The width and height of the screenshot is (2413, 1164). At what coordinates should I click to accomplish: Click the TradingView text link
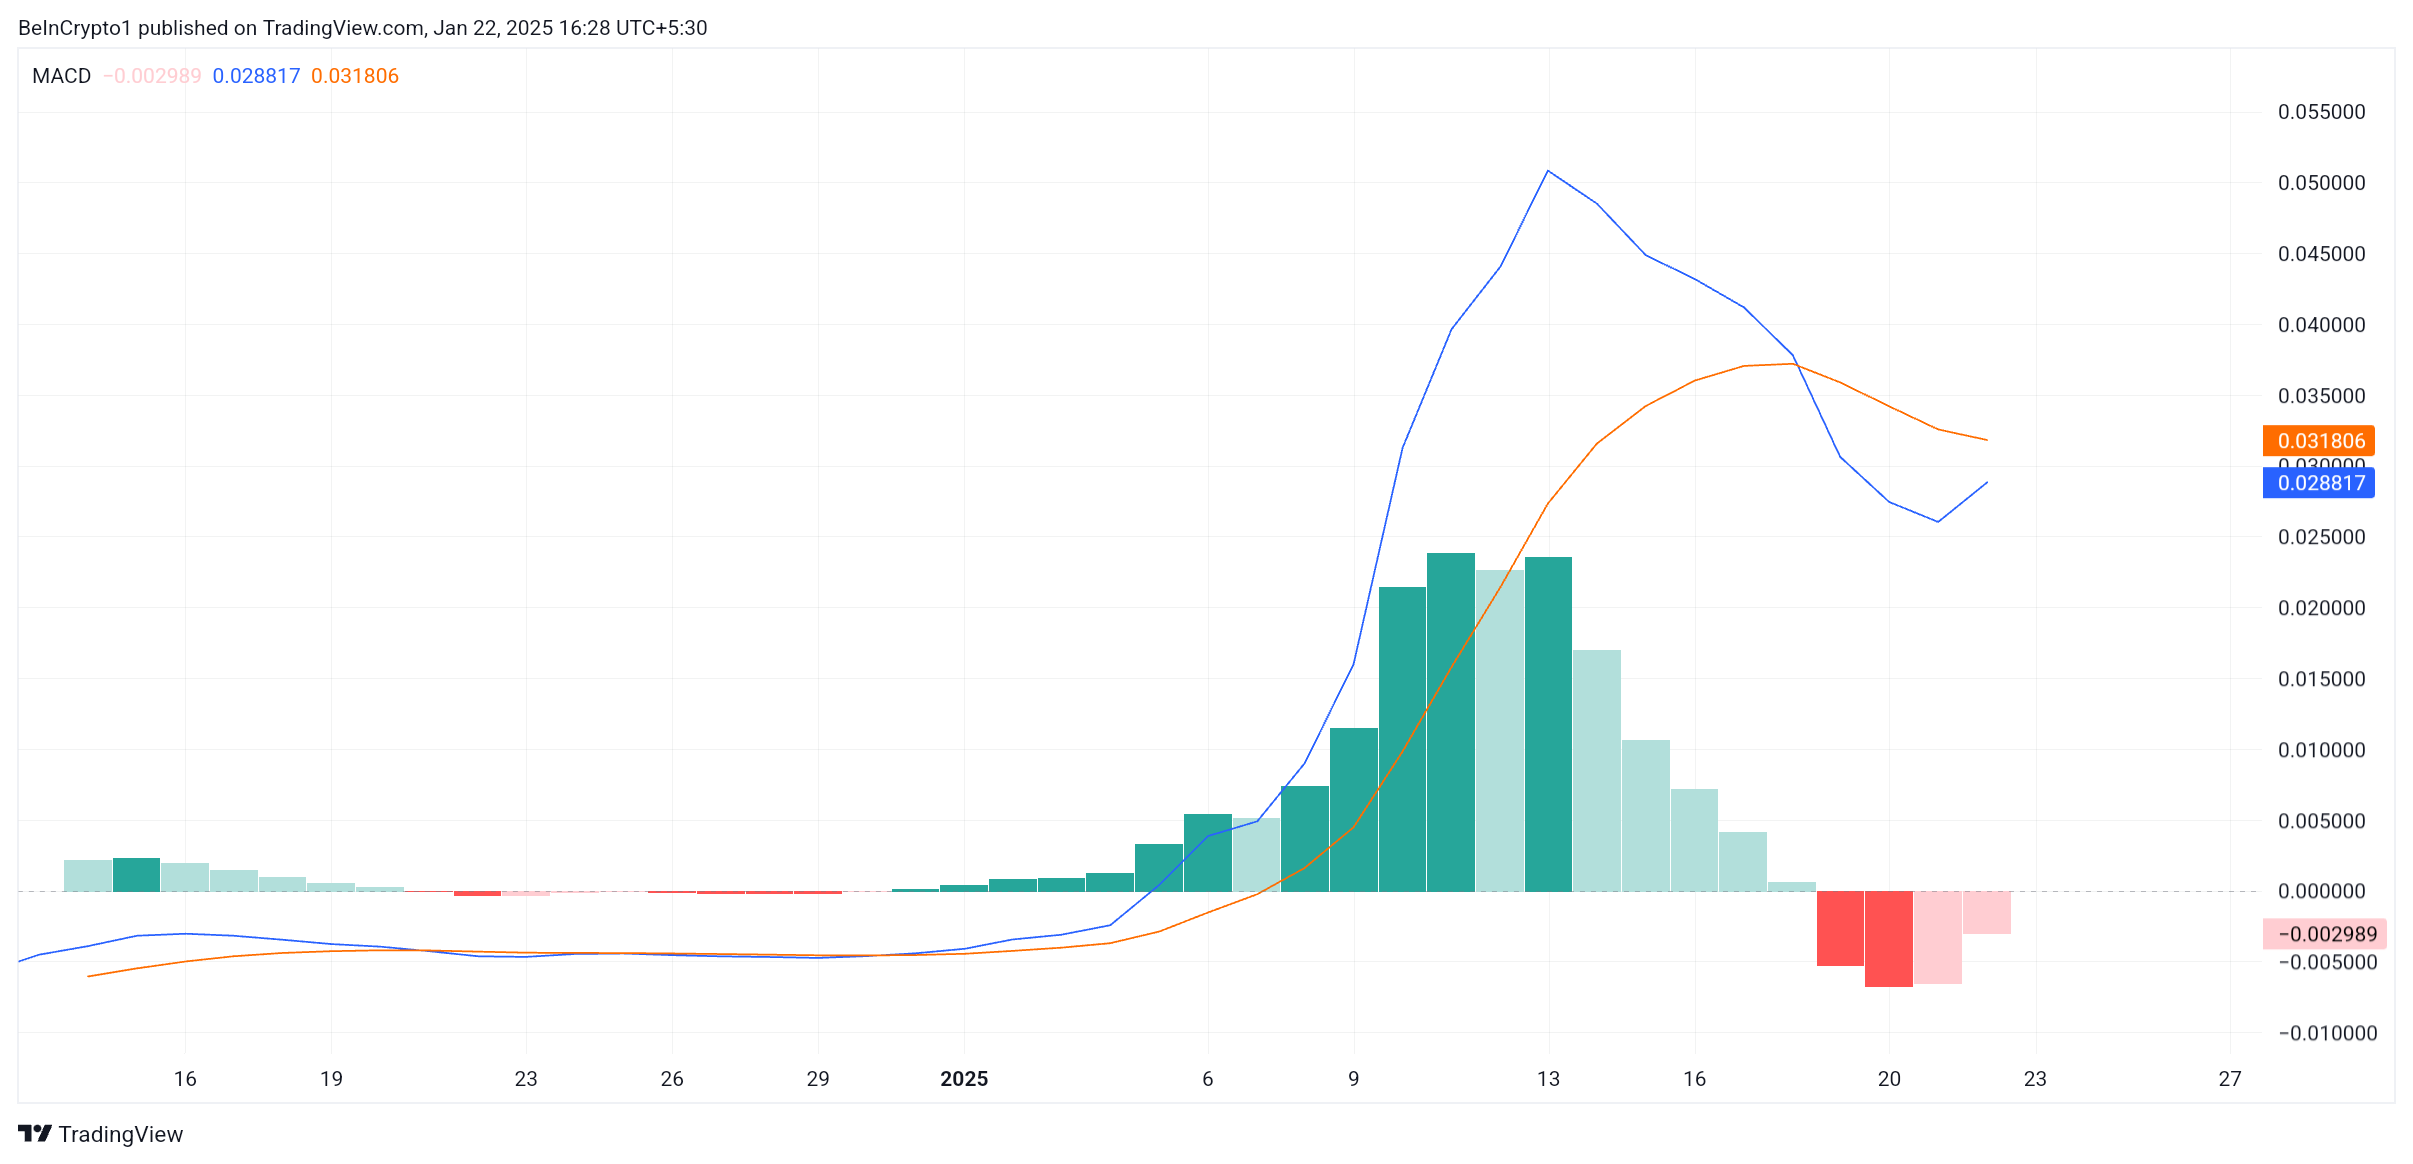(x=120, y=1134)
